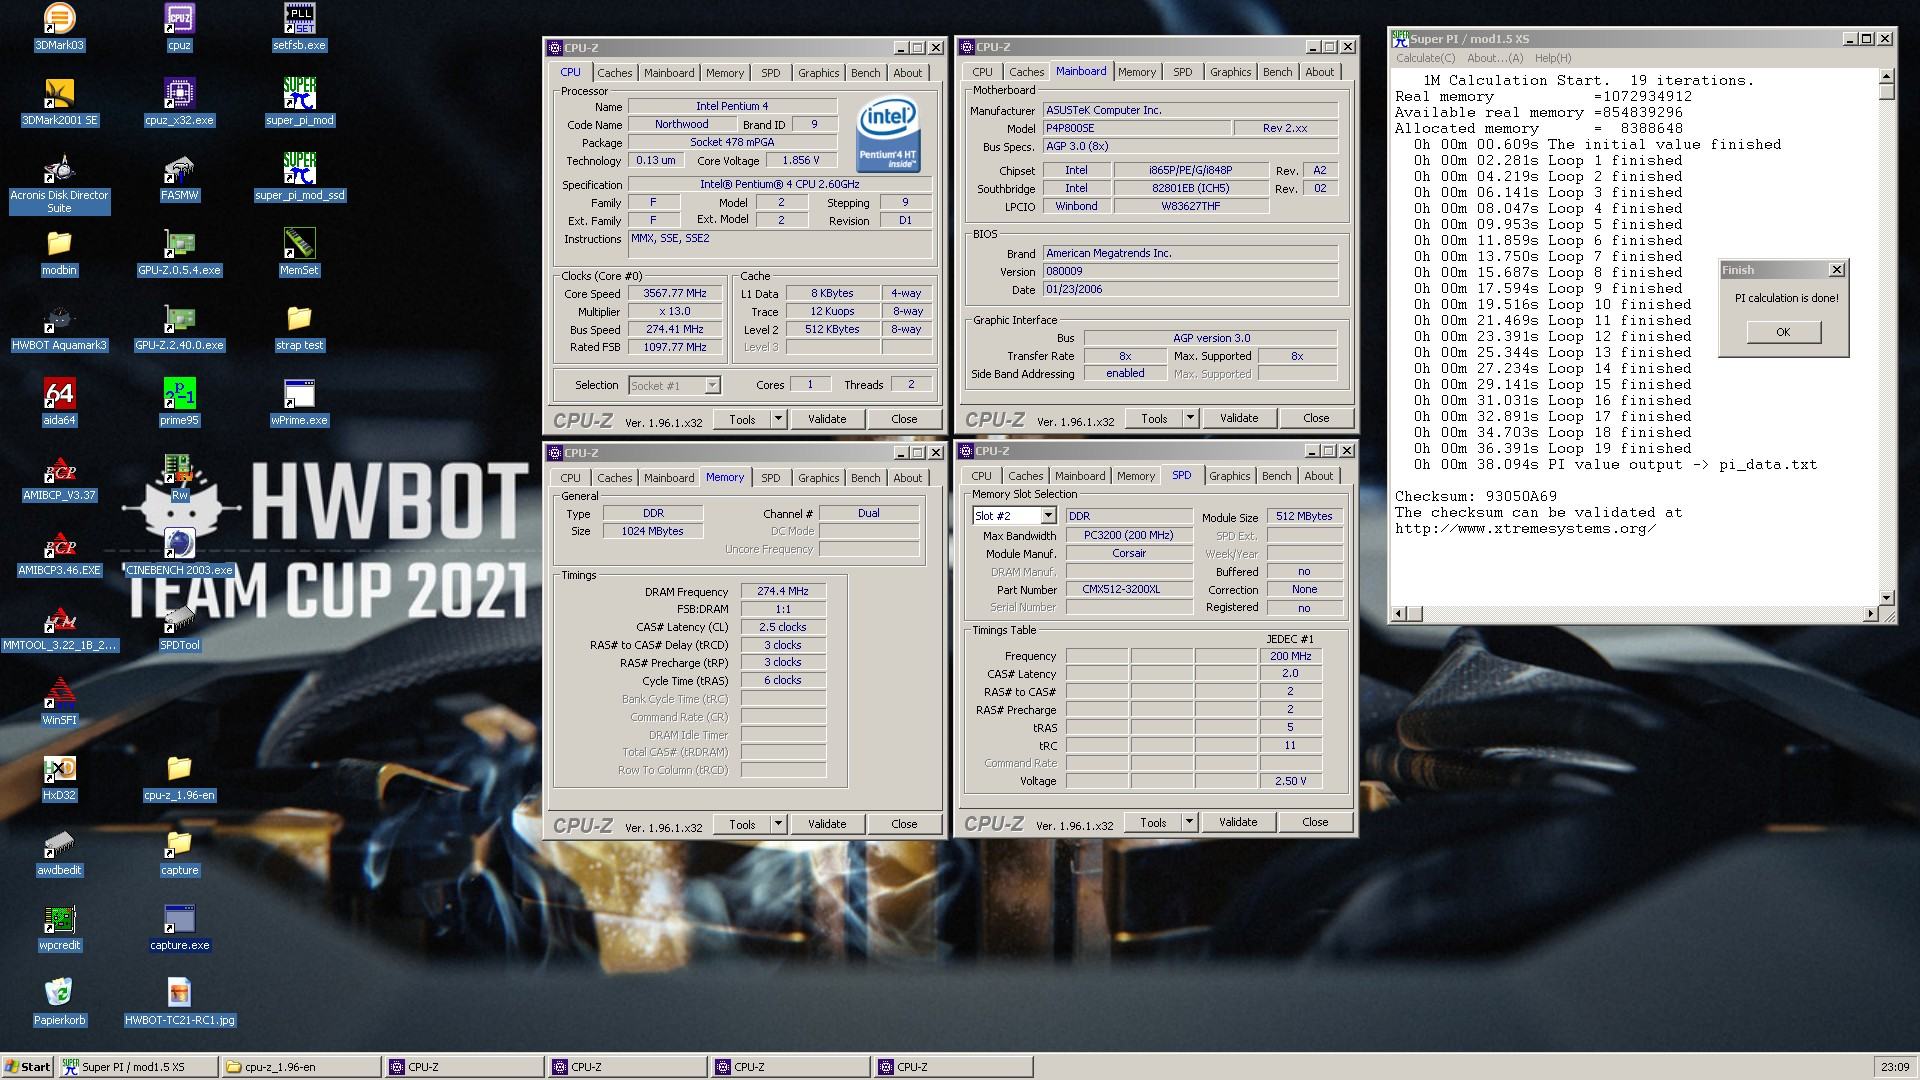Click Close button in Mainboard window
This screenshot has width=1920, height=1080.
[x=1316, y=418]
